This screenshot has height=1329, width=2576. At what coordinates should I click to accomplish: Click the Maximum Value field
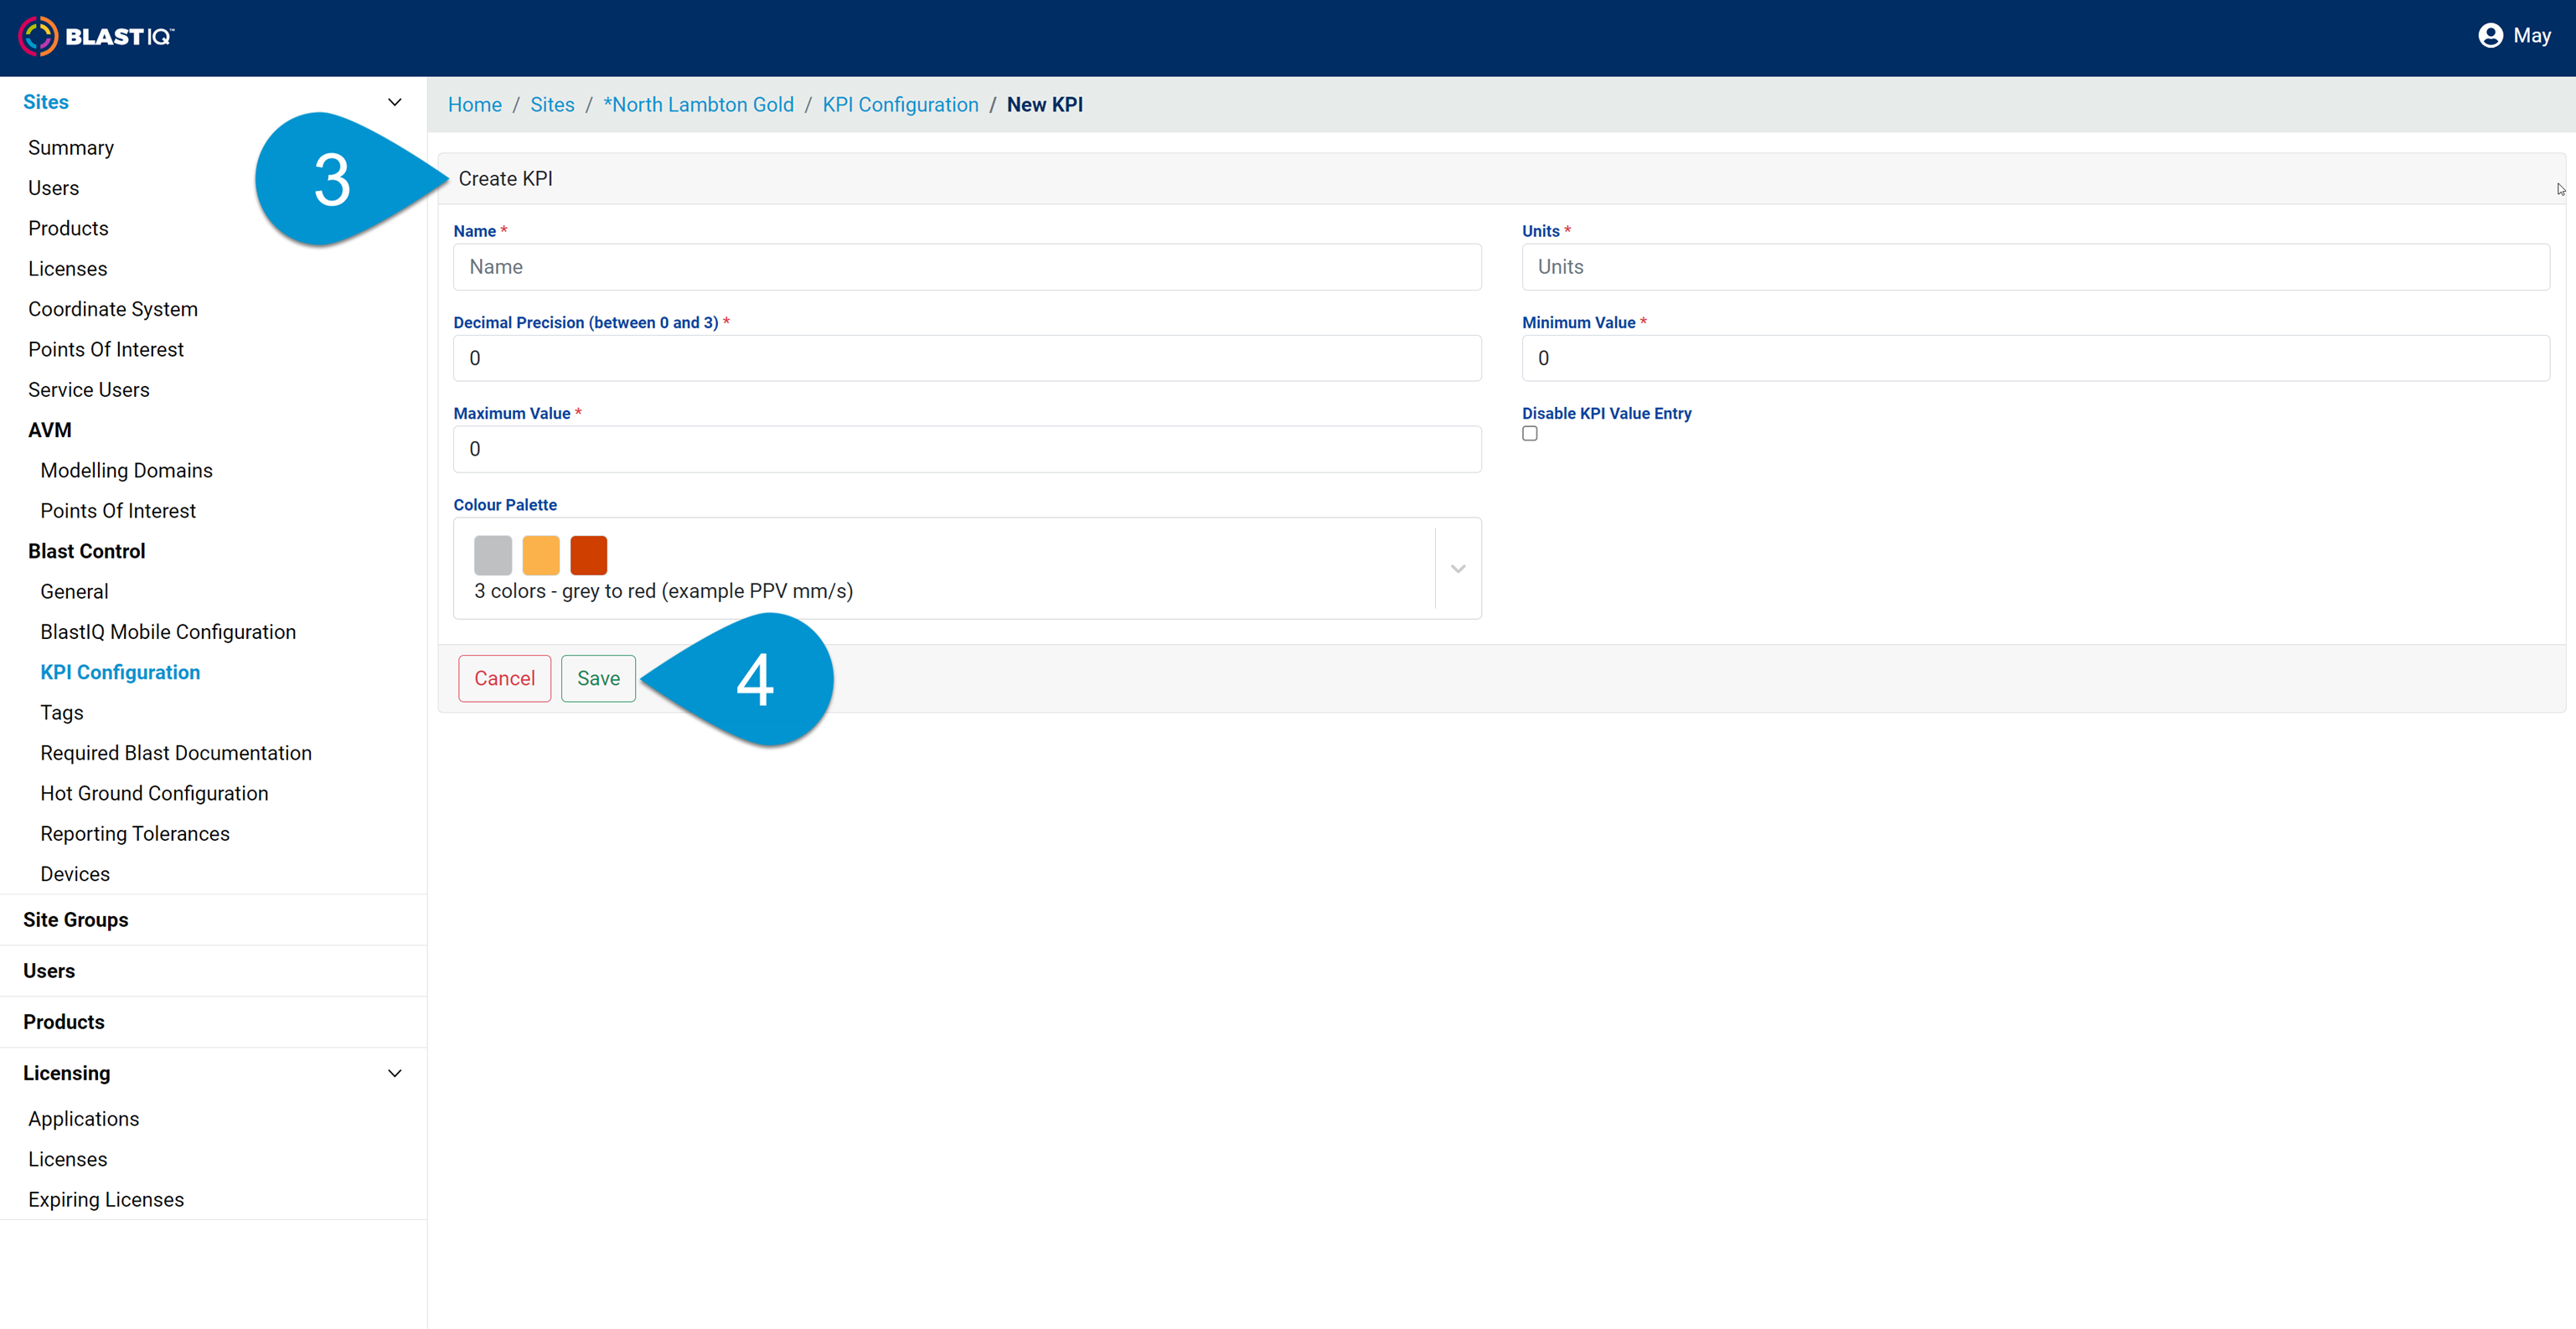pyautogui.click(x=967, y=449)
